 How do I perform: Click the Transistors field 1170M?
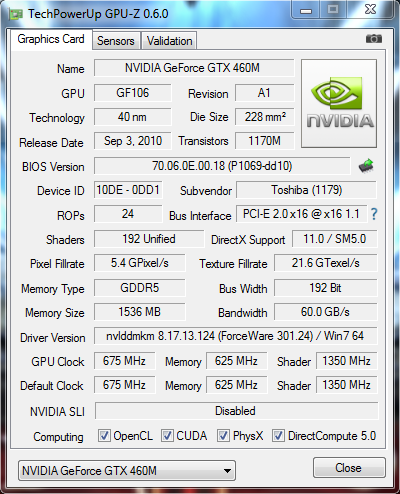click(x=265, y=141)
